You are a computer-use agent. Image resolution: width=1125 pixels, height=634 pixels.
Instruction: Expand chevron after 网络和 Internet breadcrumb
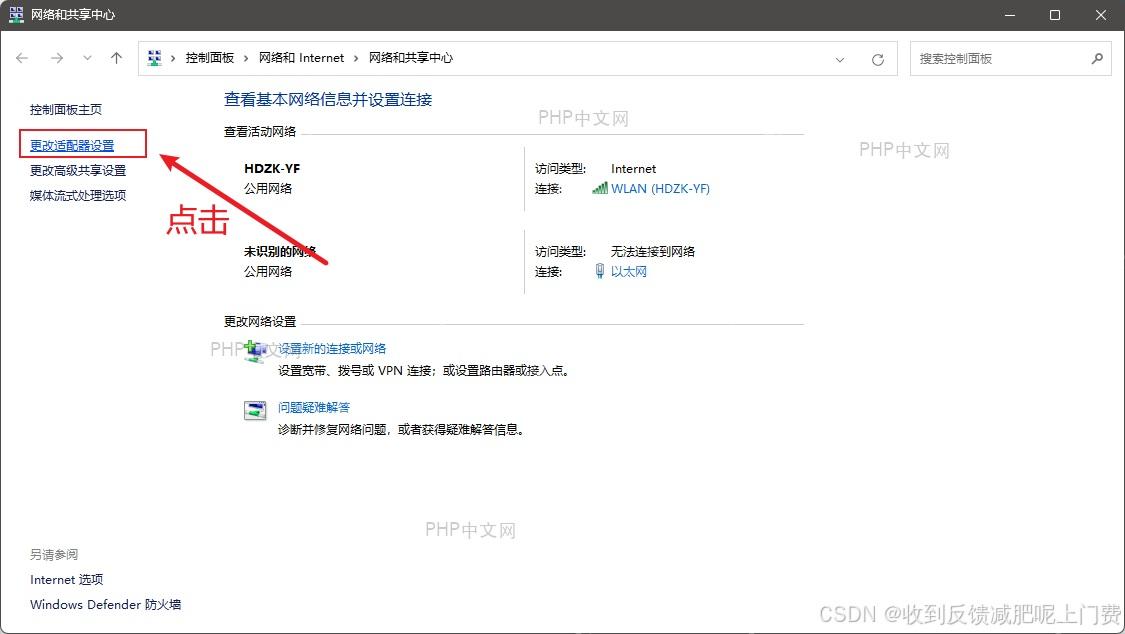click(356, 58)
